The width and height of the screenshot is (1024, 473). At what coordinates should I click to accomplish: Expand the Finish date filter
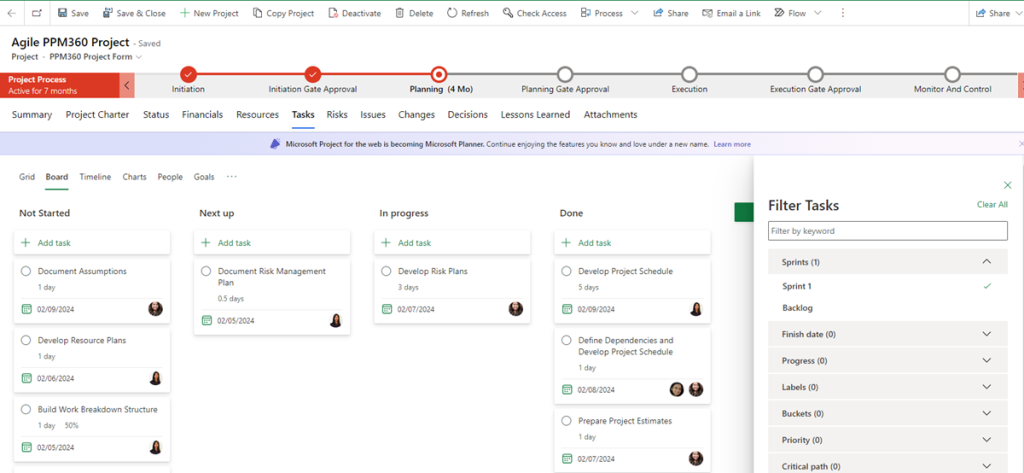[888, 334]
